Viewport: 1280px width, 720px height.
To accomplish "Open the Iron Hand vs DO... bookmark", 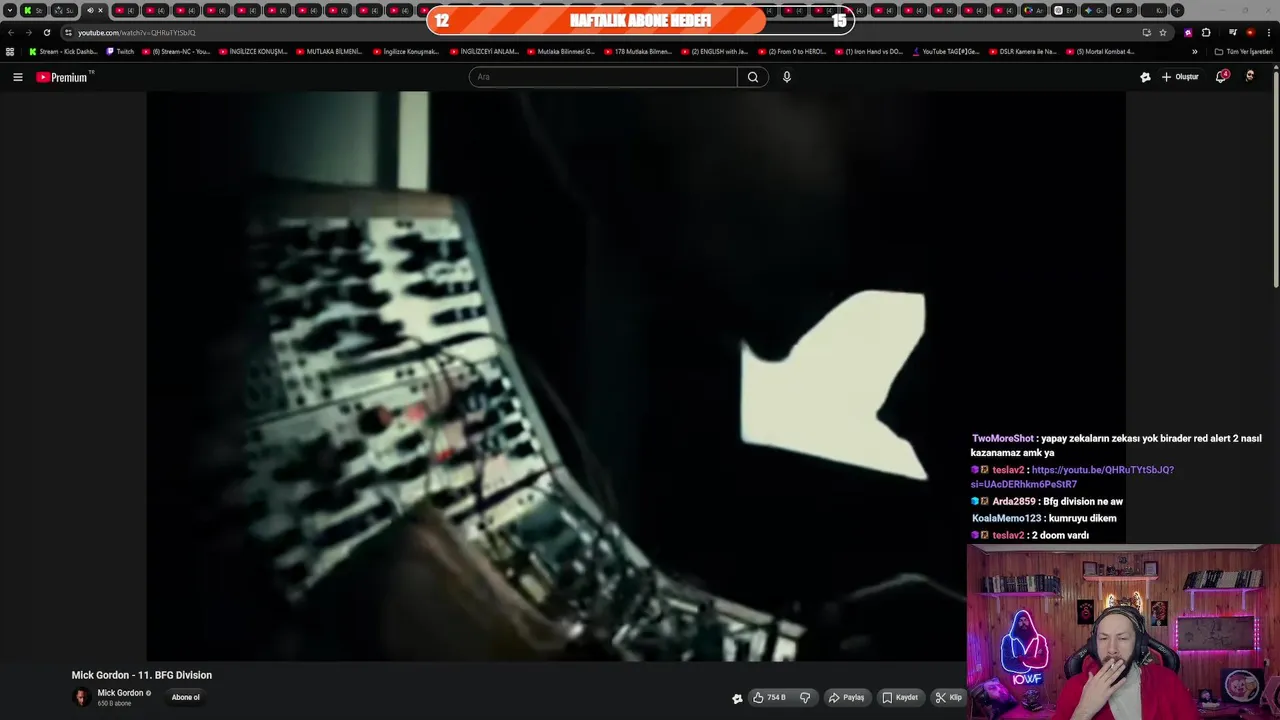I will (868, 51).
